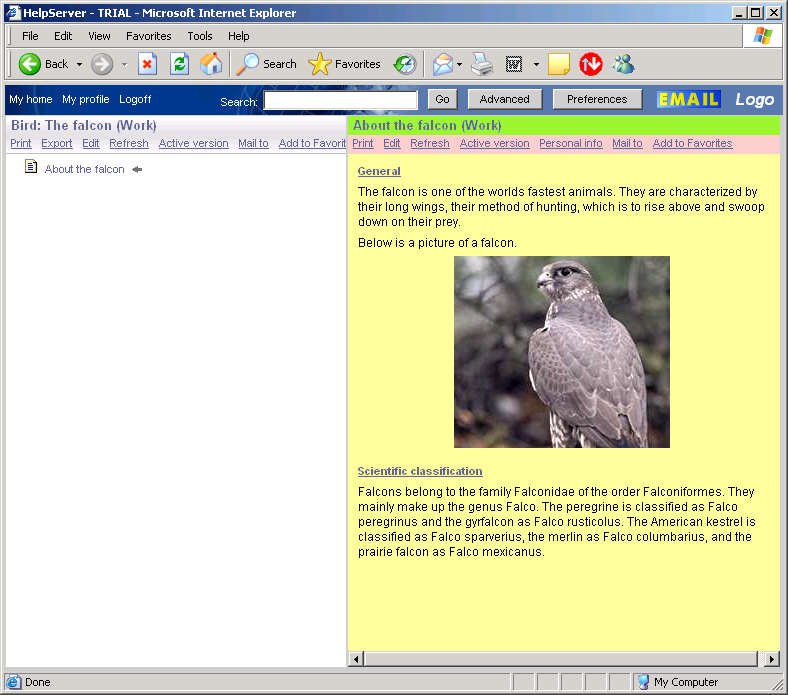The image size is (788, 695).
Task: Click Refresh in left Bird pane
Action: point(129,143)
